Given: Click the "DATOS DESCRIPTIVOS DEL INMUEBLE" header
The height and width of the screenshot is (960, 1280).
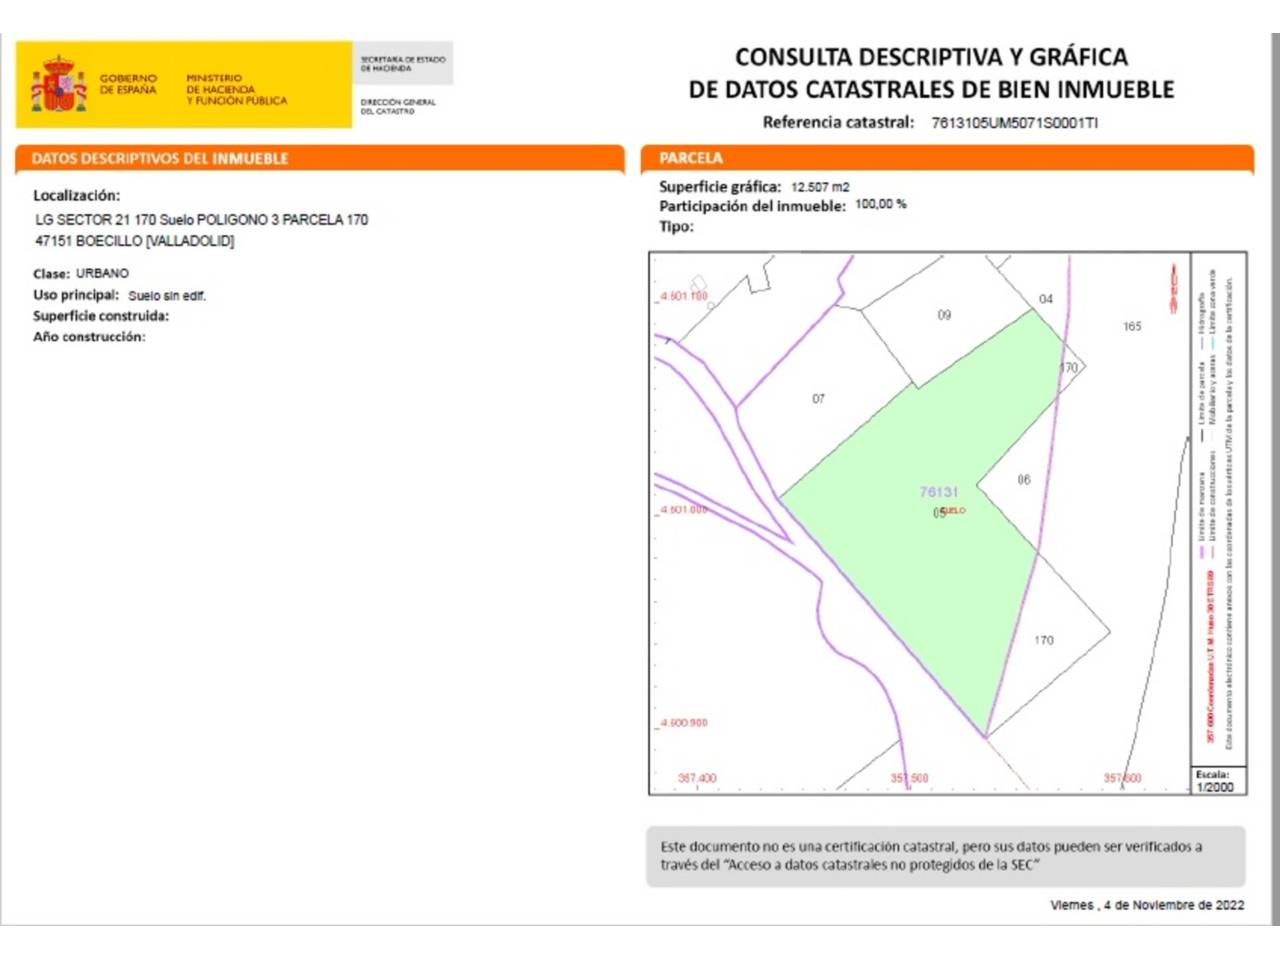Looking at the screenshot, I should 160,158.
